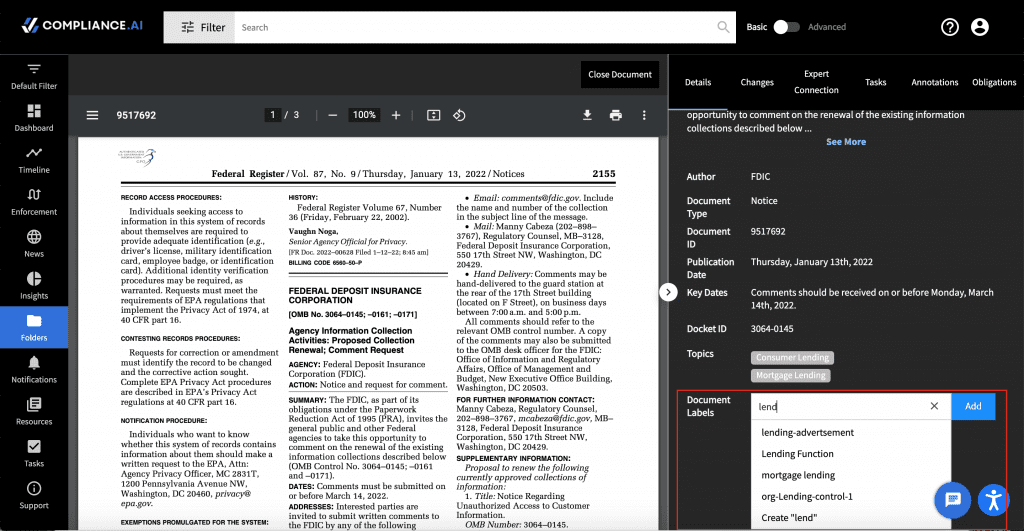
Task: Switch to the Annotations tab
Action: 935,82
